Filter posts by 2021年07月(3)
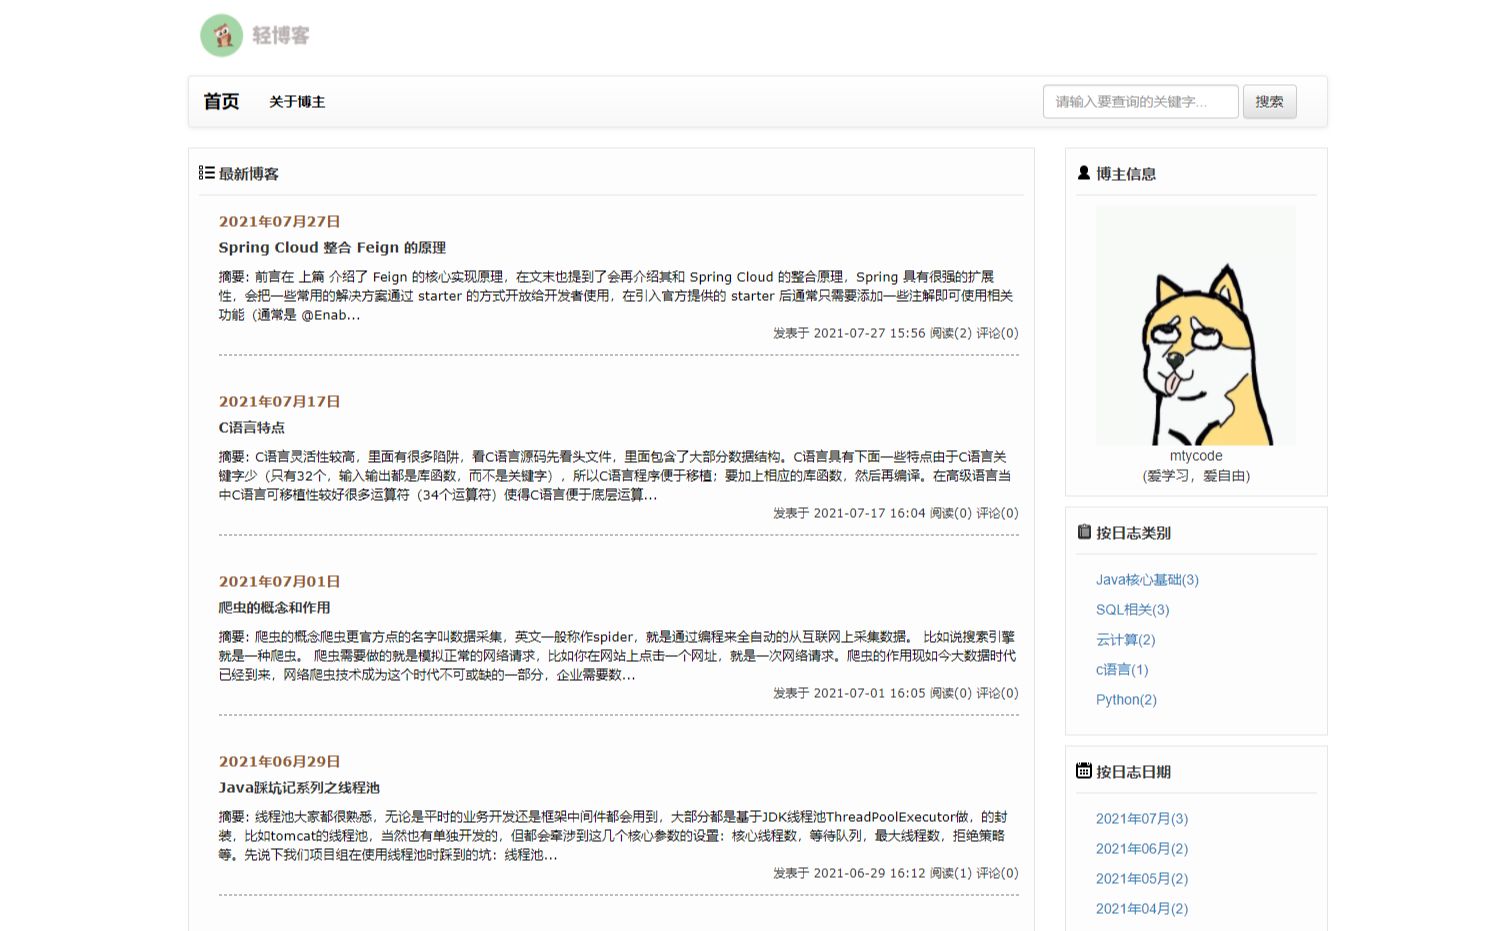This screenshot has height=931, width=1489. click(x=1142, y=819)
